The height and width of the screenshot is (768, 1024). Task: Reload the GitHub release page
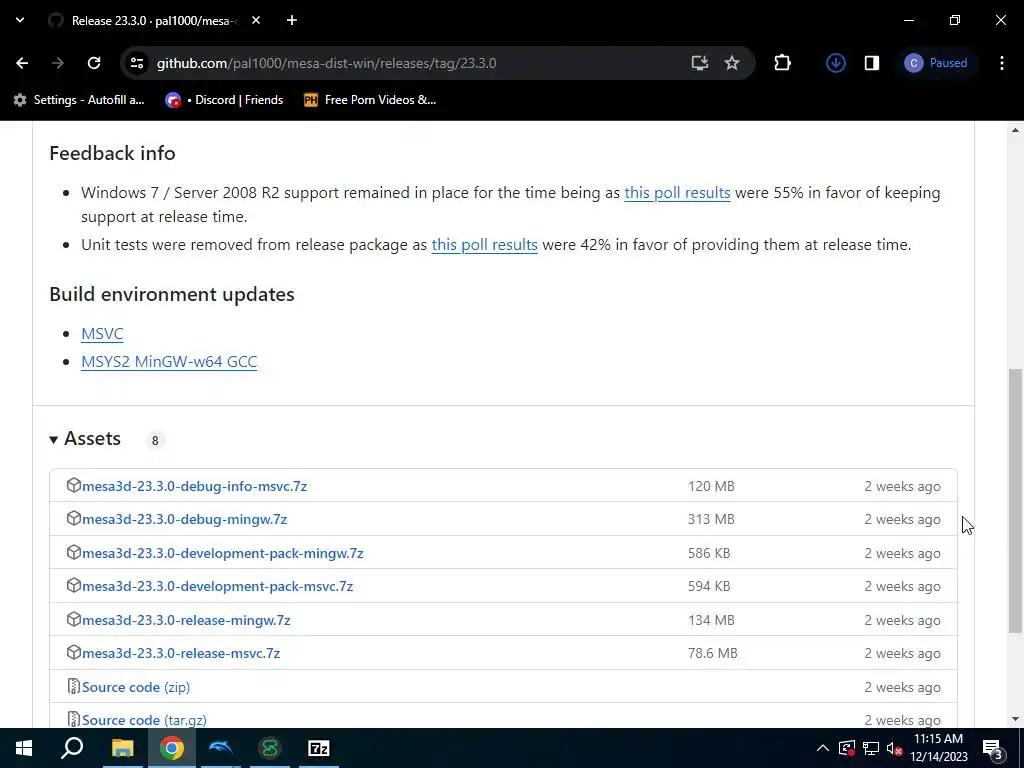click(94, 63)
